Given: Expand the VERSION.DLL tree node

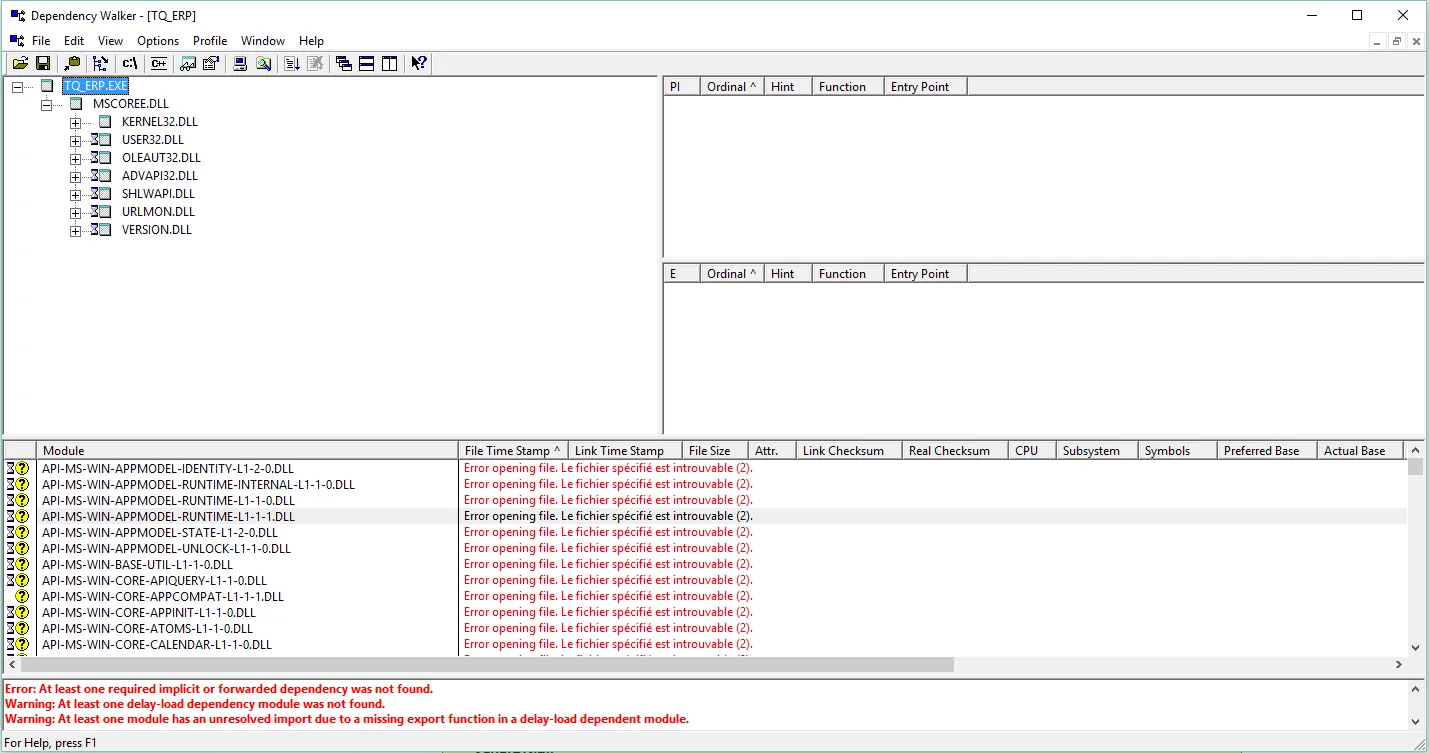Looking at the screenshot, I should (x=75, y=231).
